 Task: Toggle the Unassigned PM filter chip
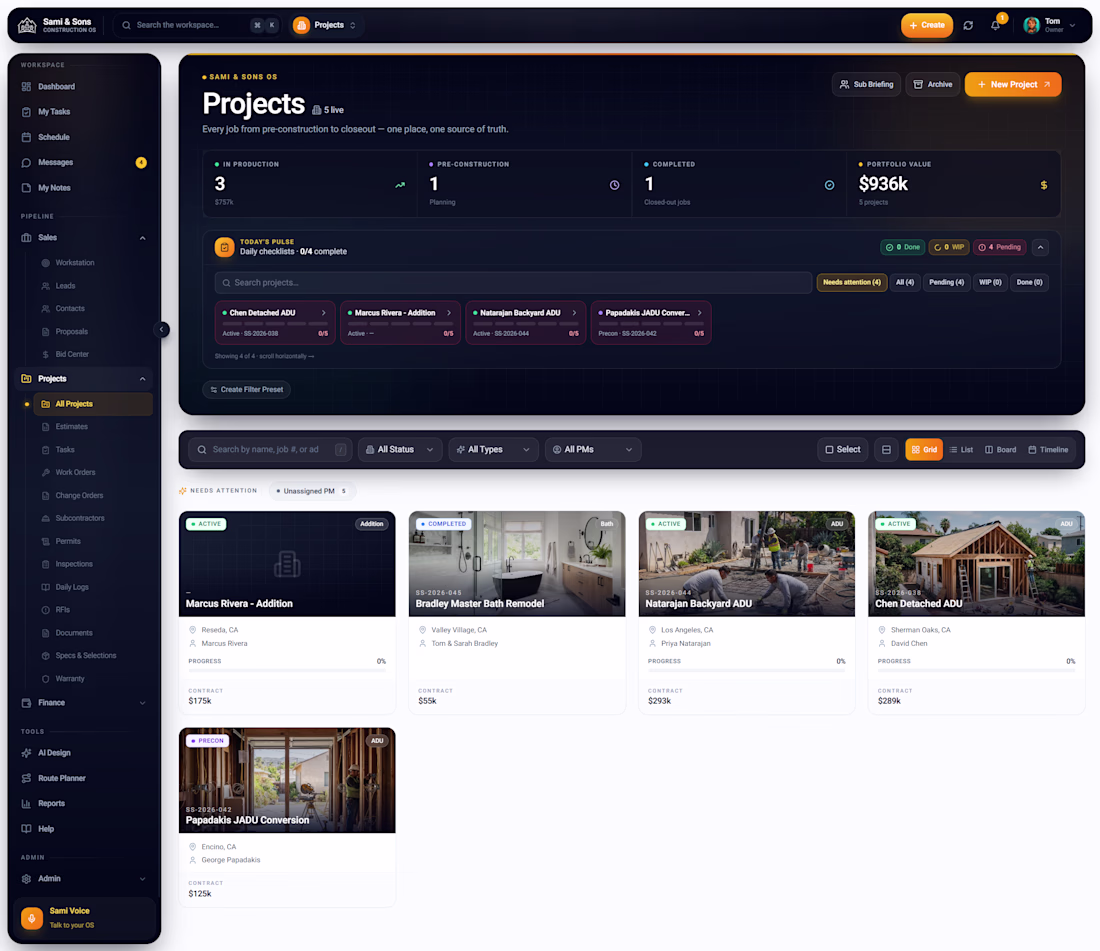311,491
